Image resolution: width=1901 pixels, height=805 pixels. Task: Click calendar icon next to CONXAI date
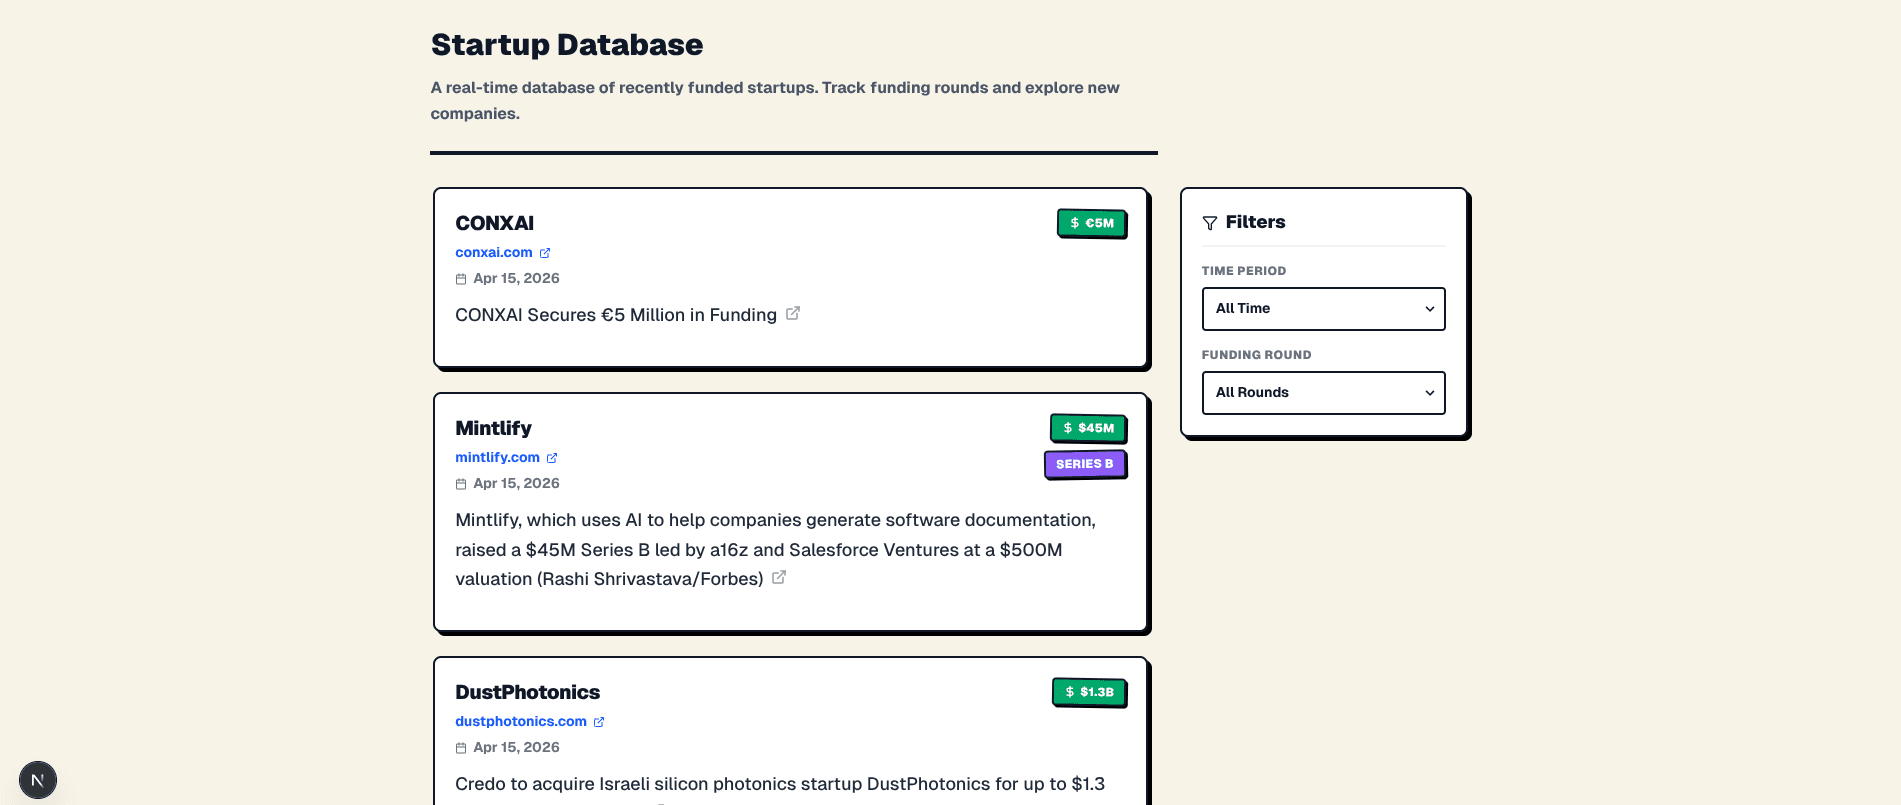(461, 279)
